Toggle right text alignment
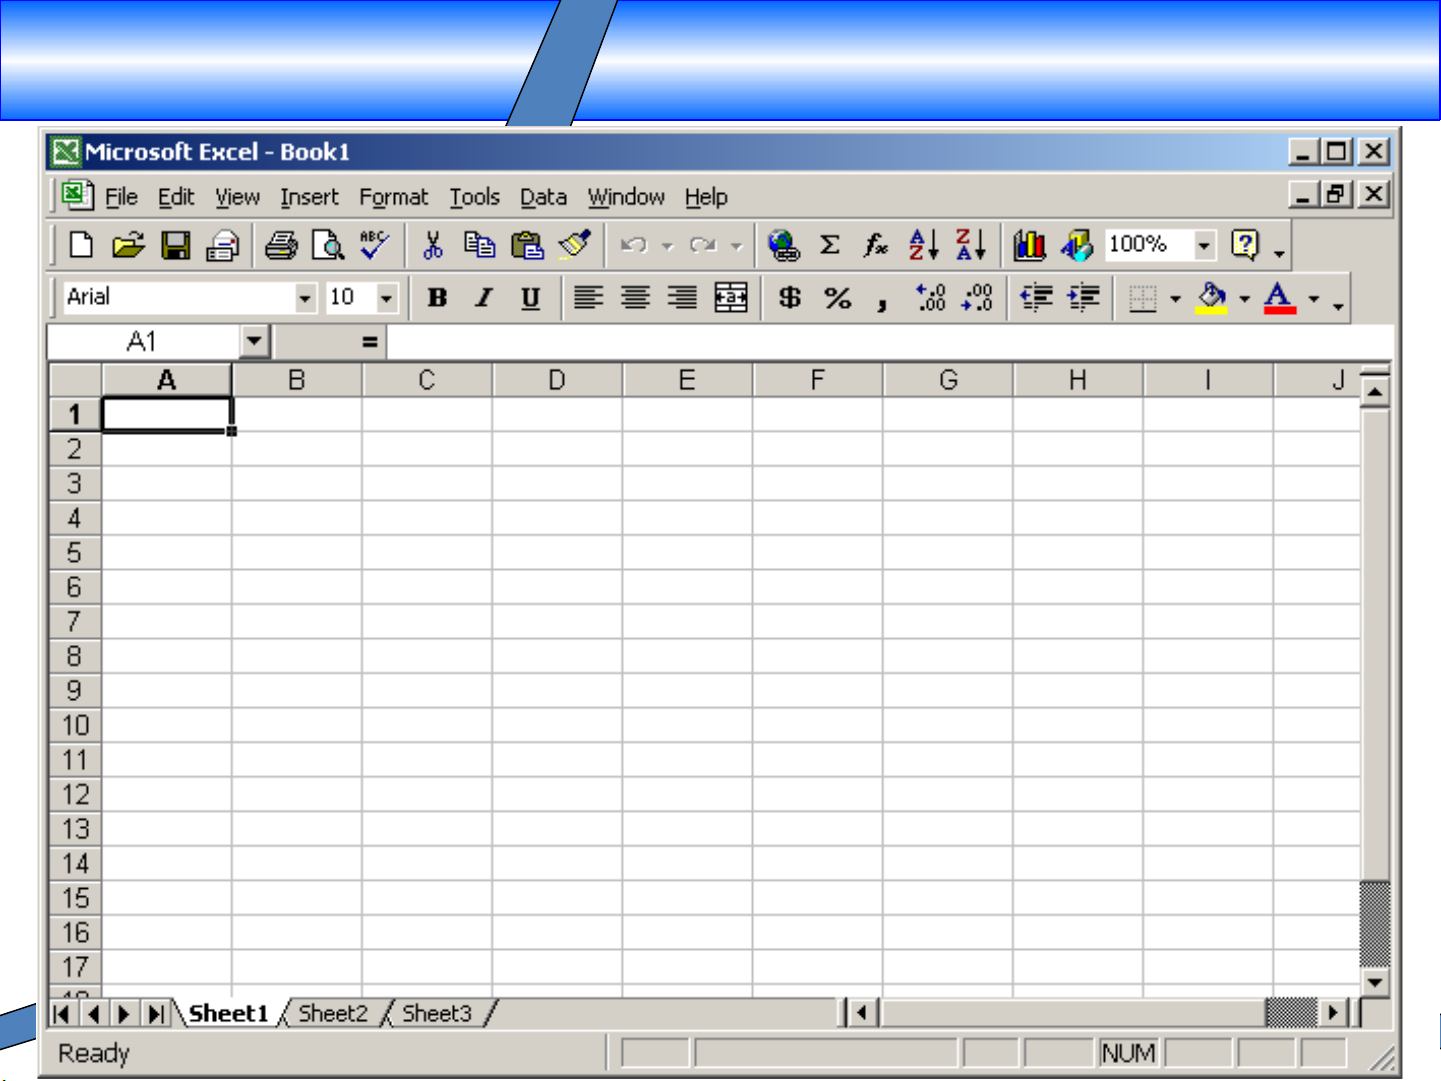Image resolution: width=1441 pixels, height=1081 pixels. click(x=683, y=298)
